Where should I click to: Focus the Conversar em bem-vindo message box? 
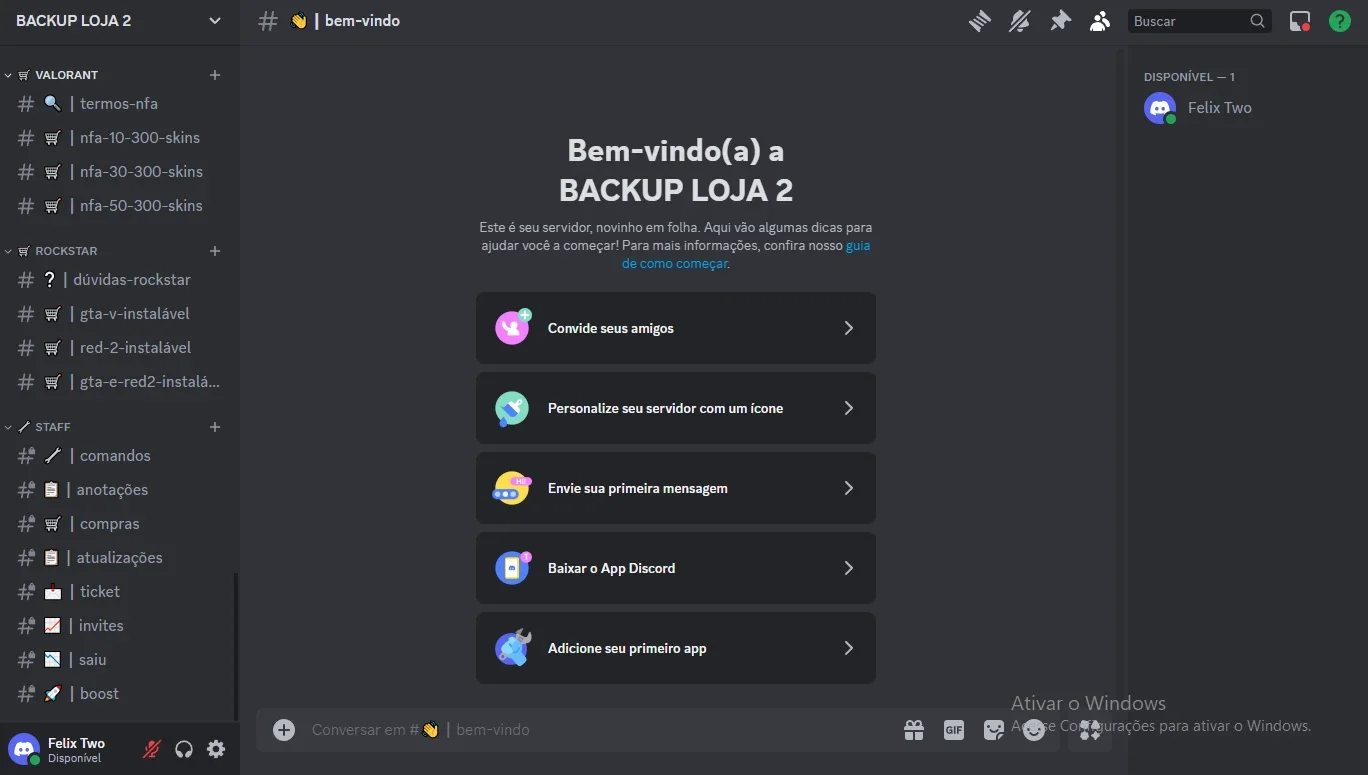(x=600, y=730)
